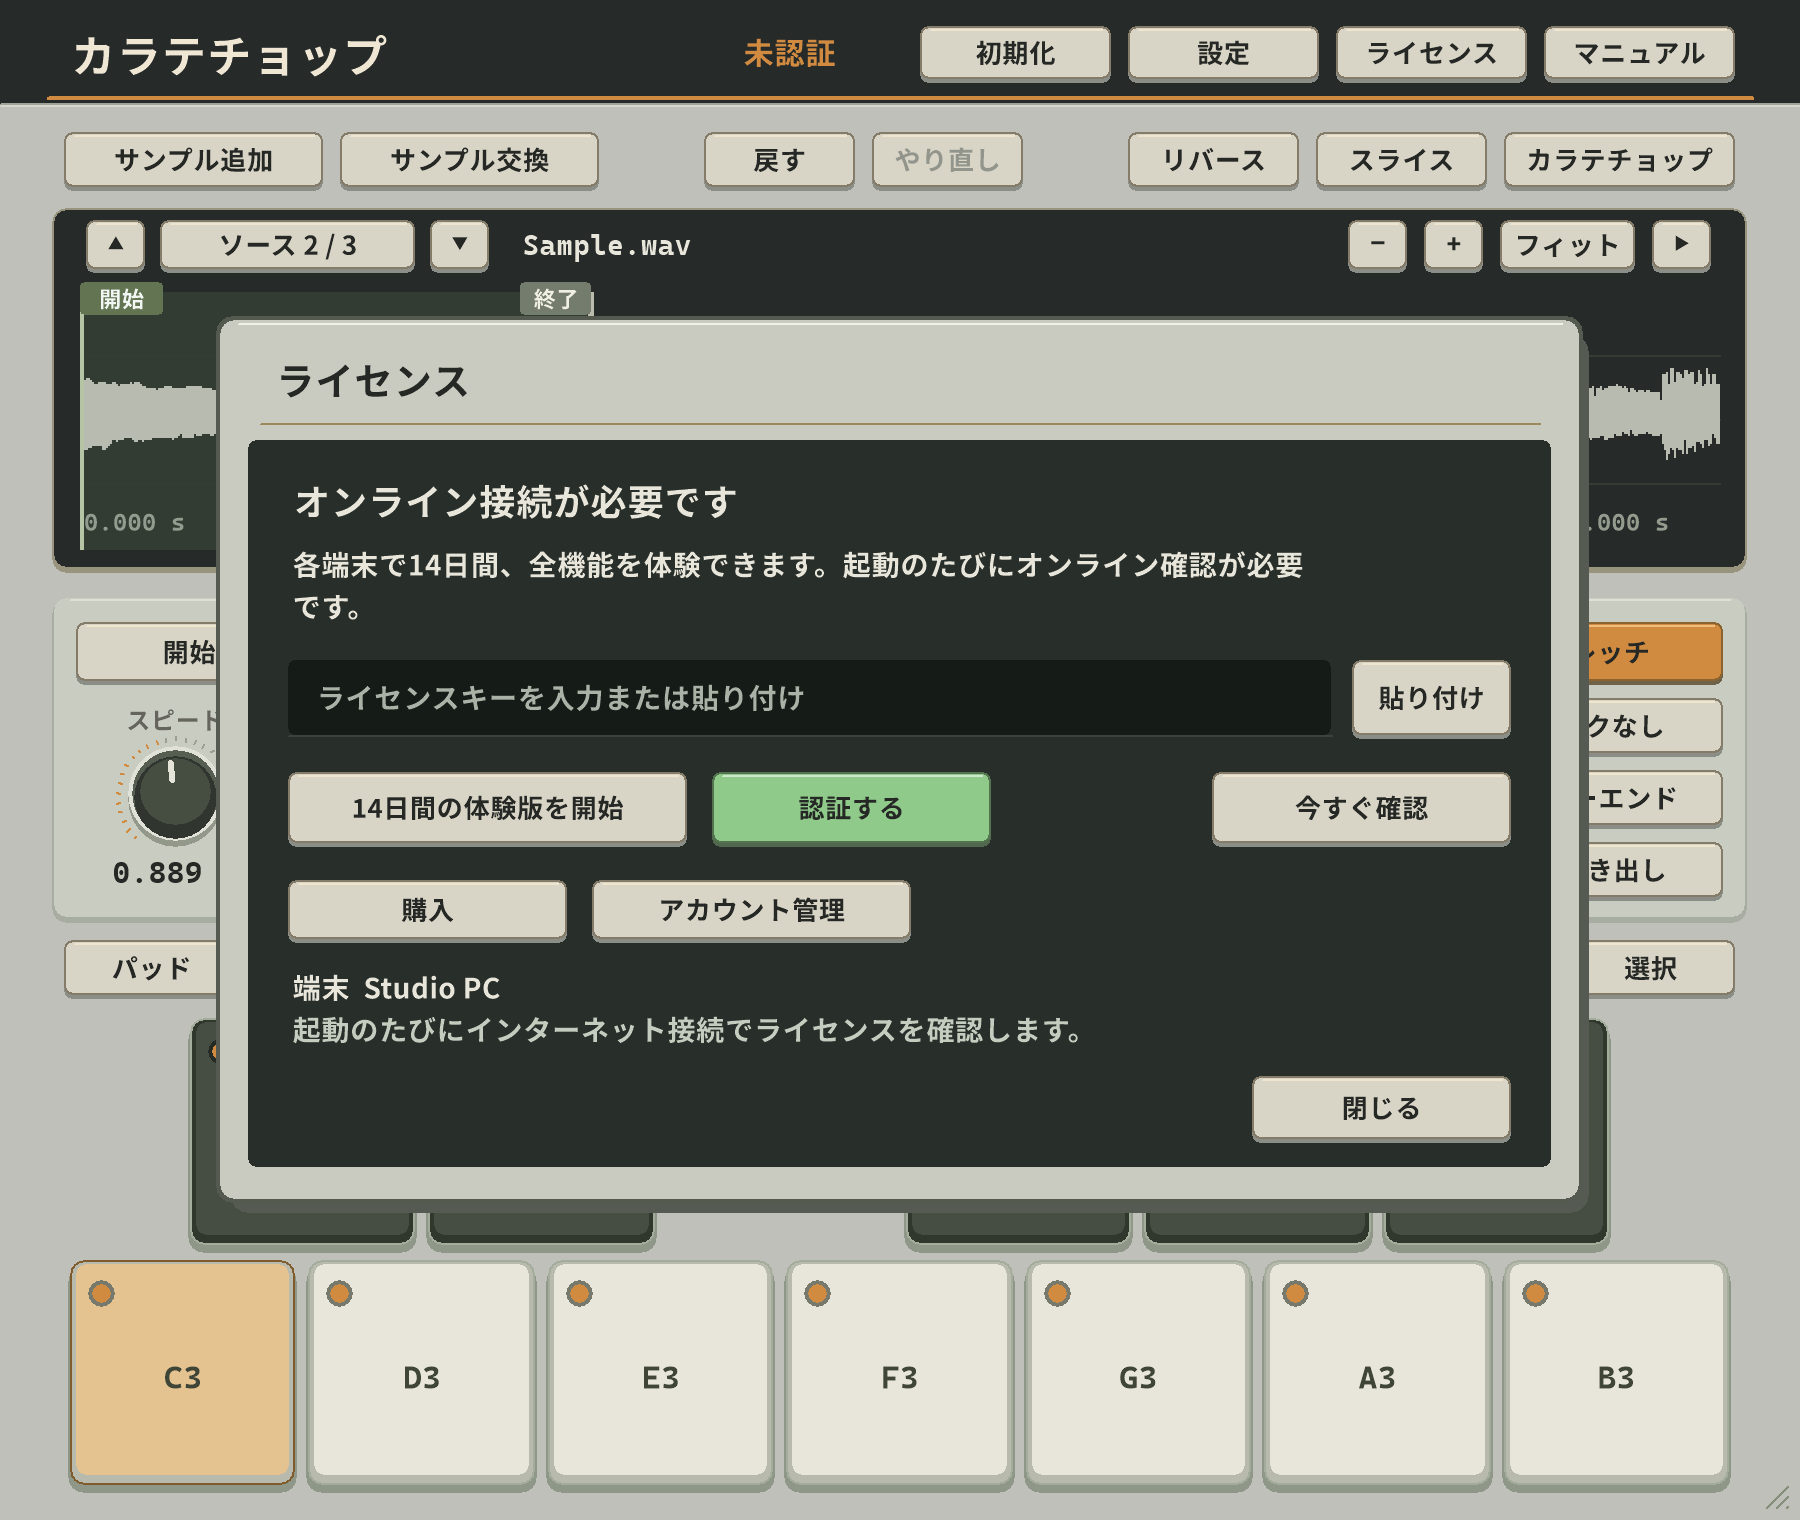Paste license key with 貼り付け button

[x=1431, y=698]
